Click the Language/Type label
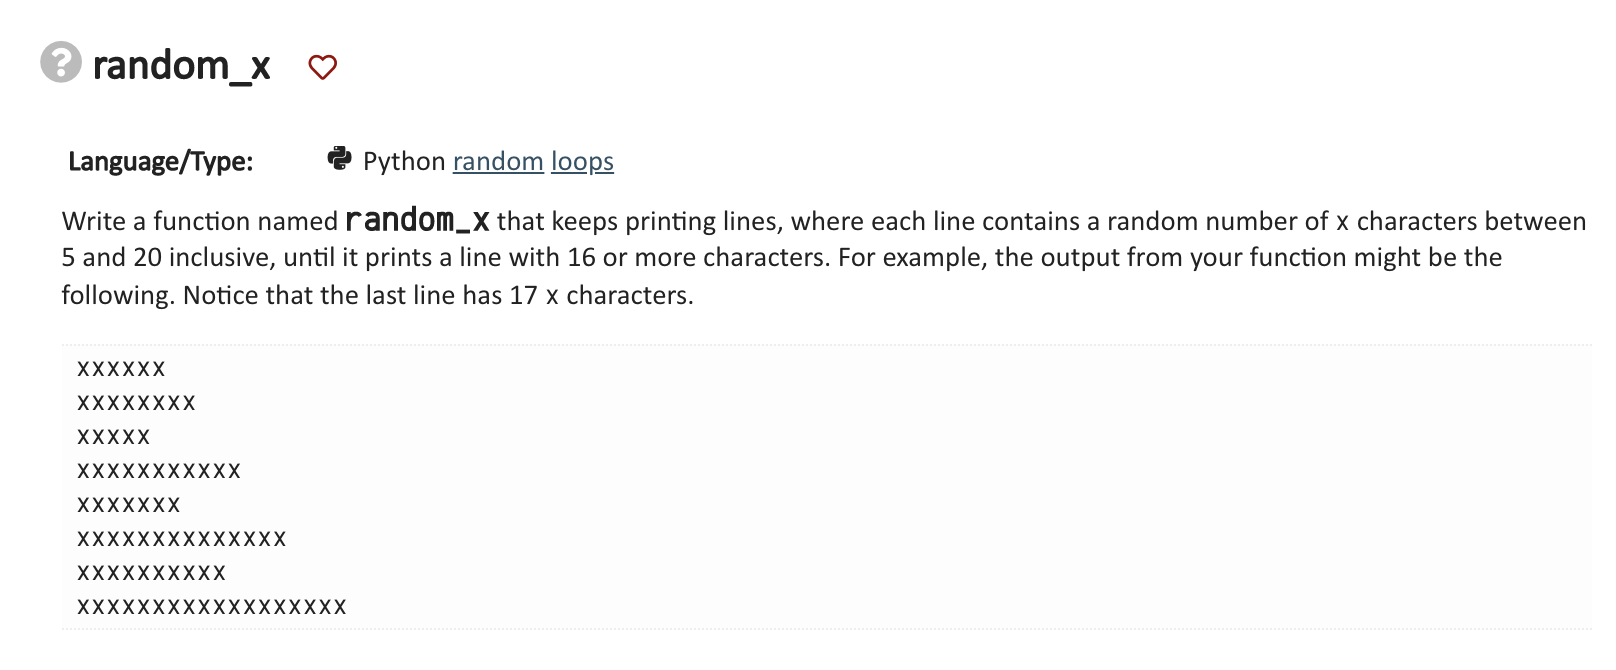Image resolution: width=1616 pixels, height=670 pixels. (x=161, y=160)
